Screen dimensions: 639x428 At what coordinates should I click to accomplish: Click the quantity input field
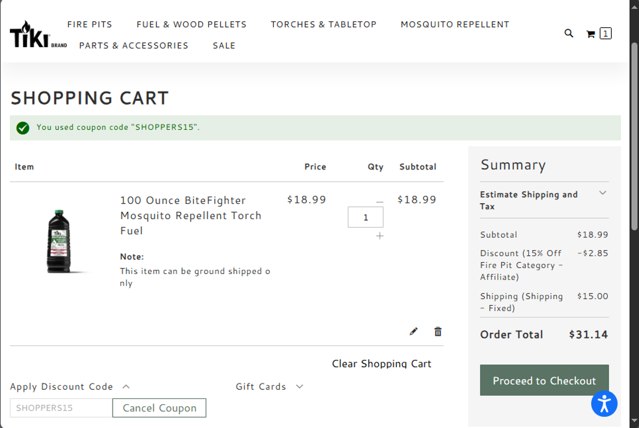click(x=366, y=217)
